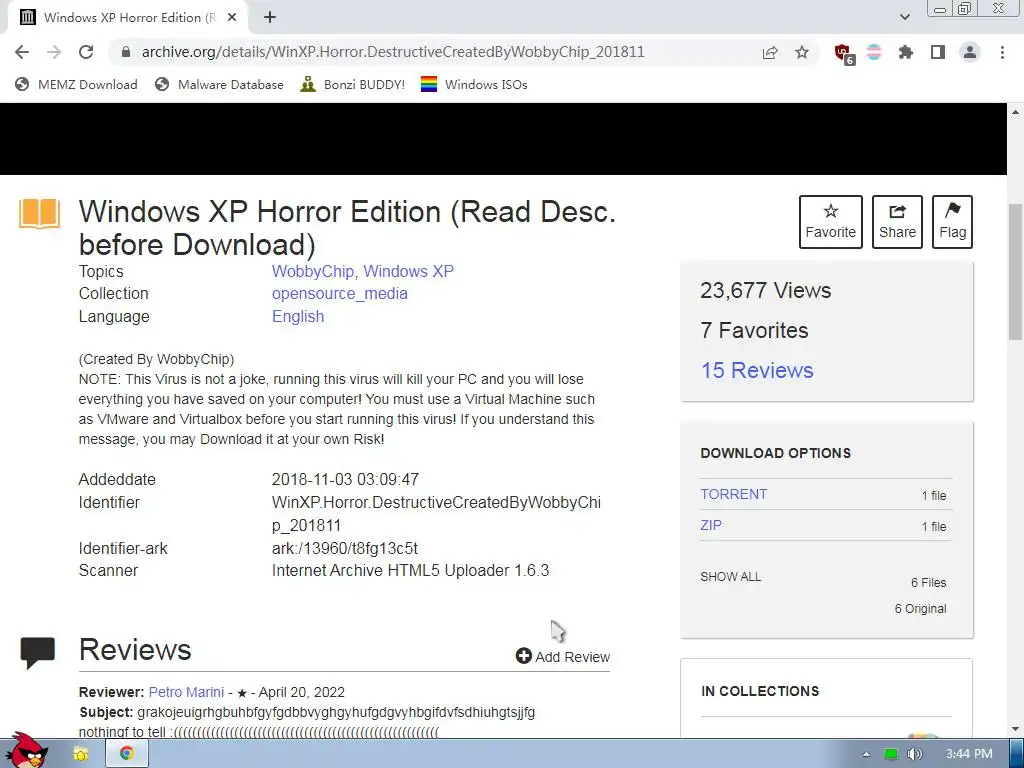Open the WobbyChip topic link
The height and width of the screenshot is (768, 1024).
point(313,271)
